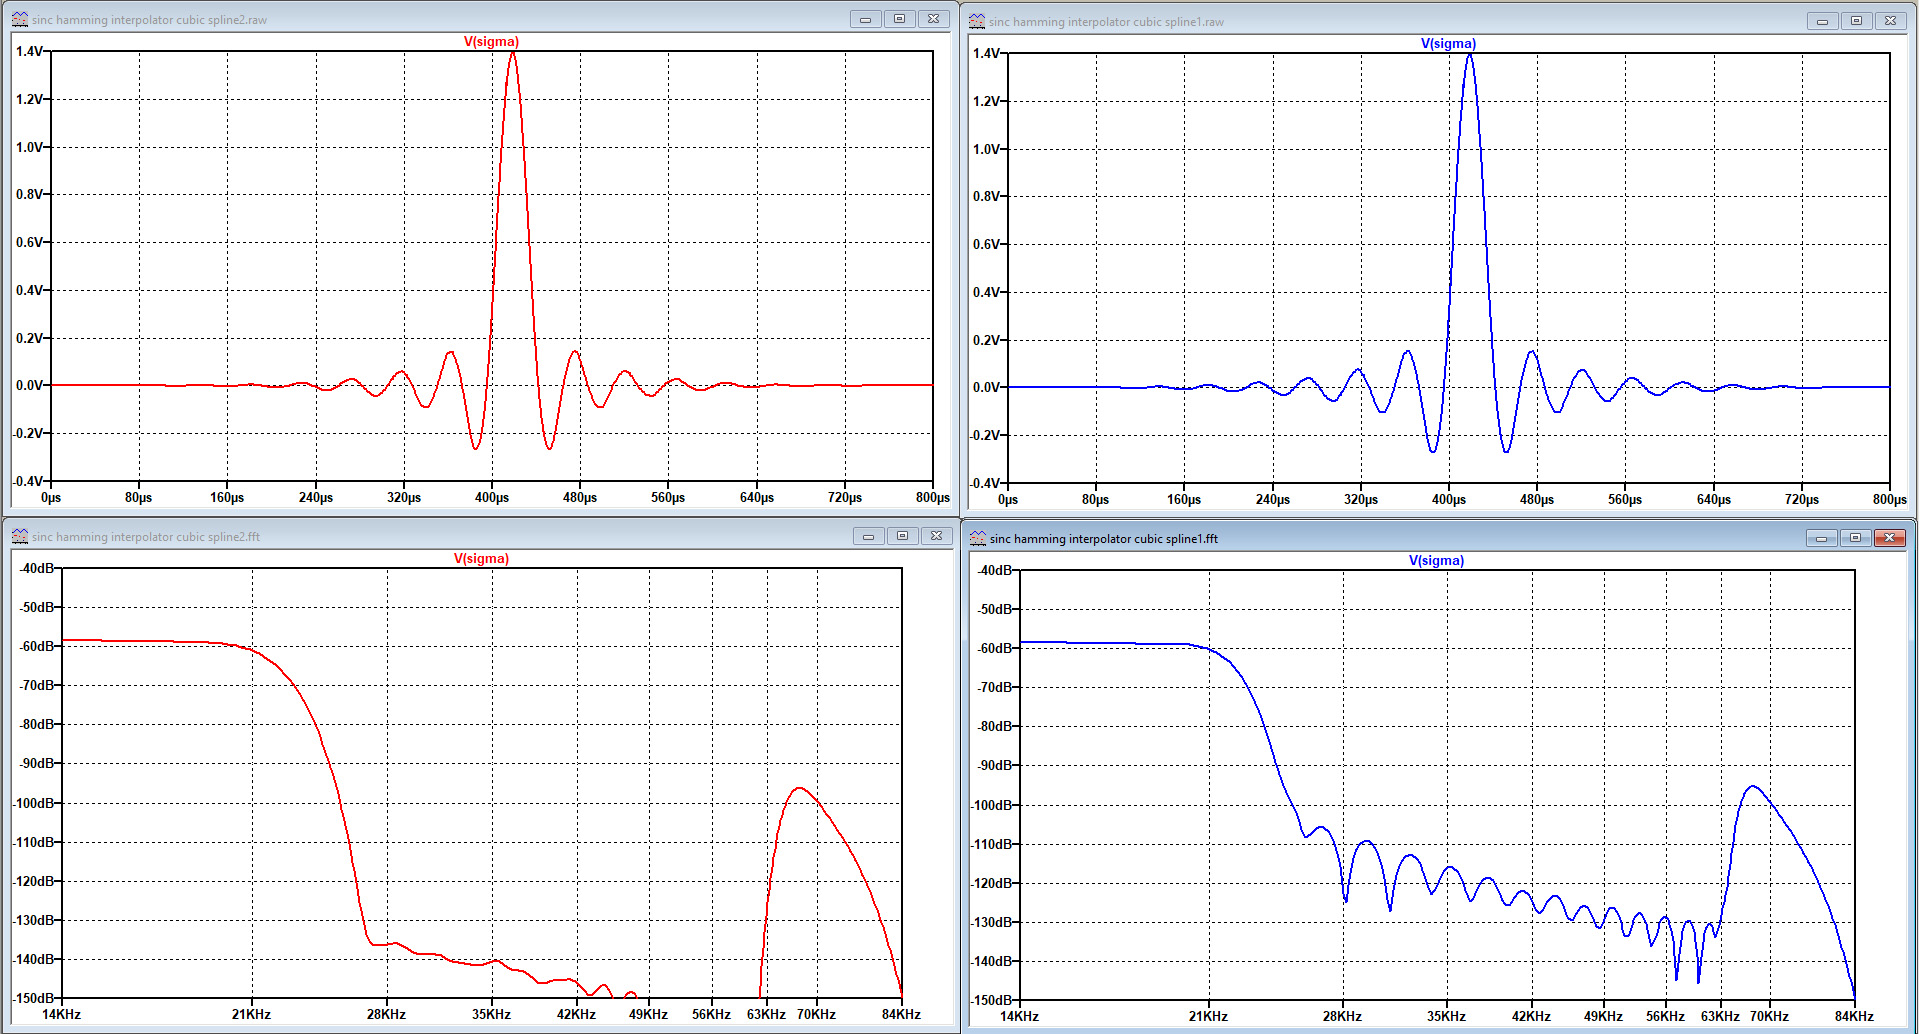Close the spline1.fft window with red X
The height and width of the screenshot is (1034, 1920).
click(1889, 538)
